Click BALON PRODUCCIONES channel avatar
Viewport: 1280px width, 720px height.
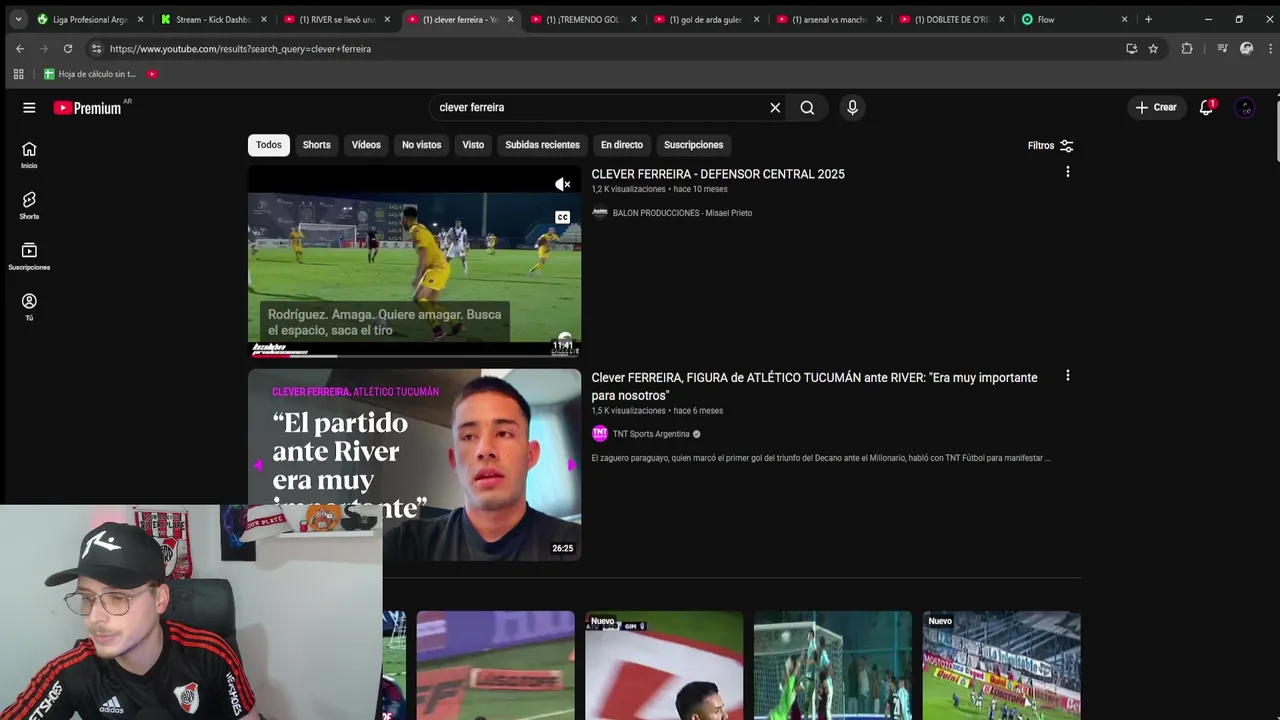pos(600,213)
